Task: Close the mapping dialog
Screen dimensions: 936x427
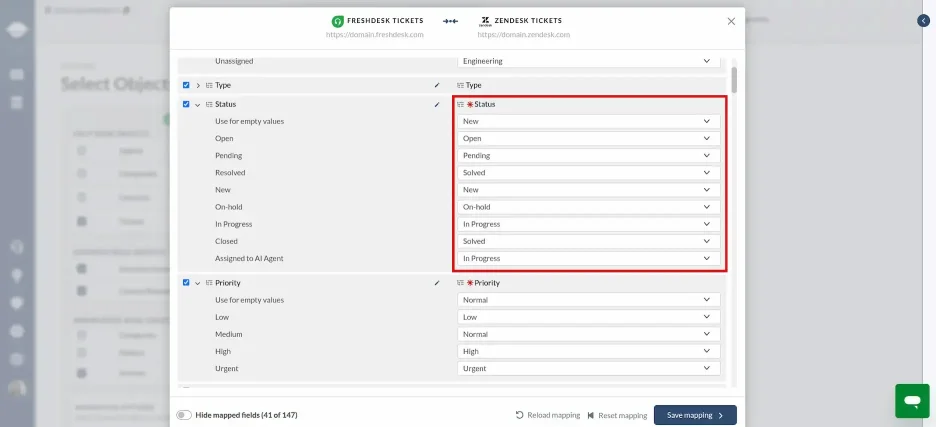Action: tap(731, 21)
